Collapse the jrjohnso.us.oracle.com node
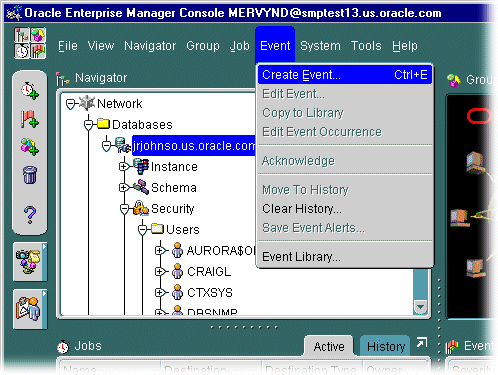This screenshot has height=375, width=498. tap(106, 146)
